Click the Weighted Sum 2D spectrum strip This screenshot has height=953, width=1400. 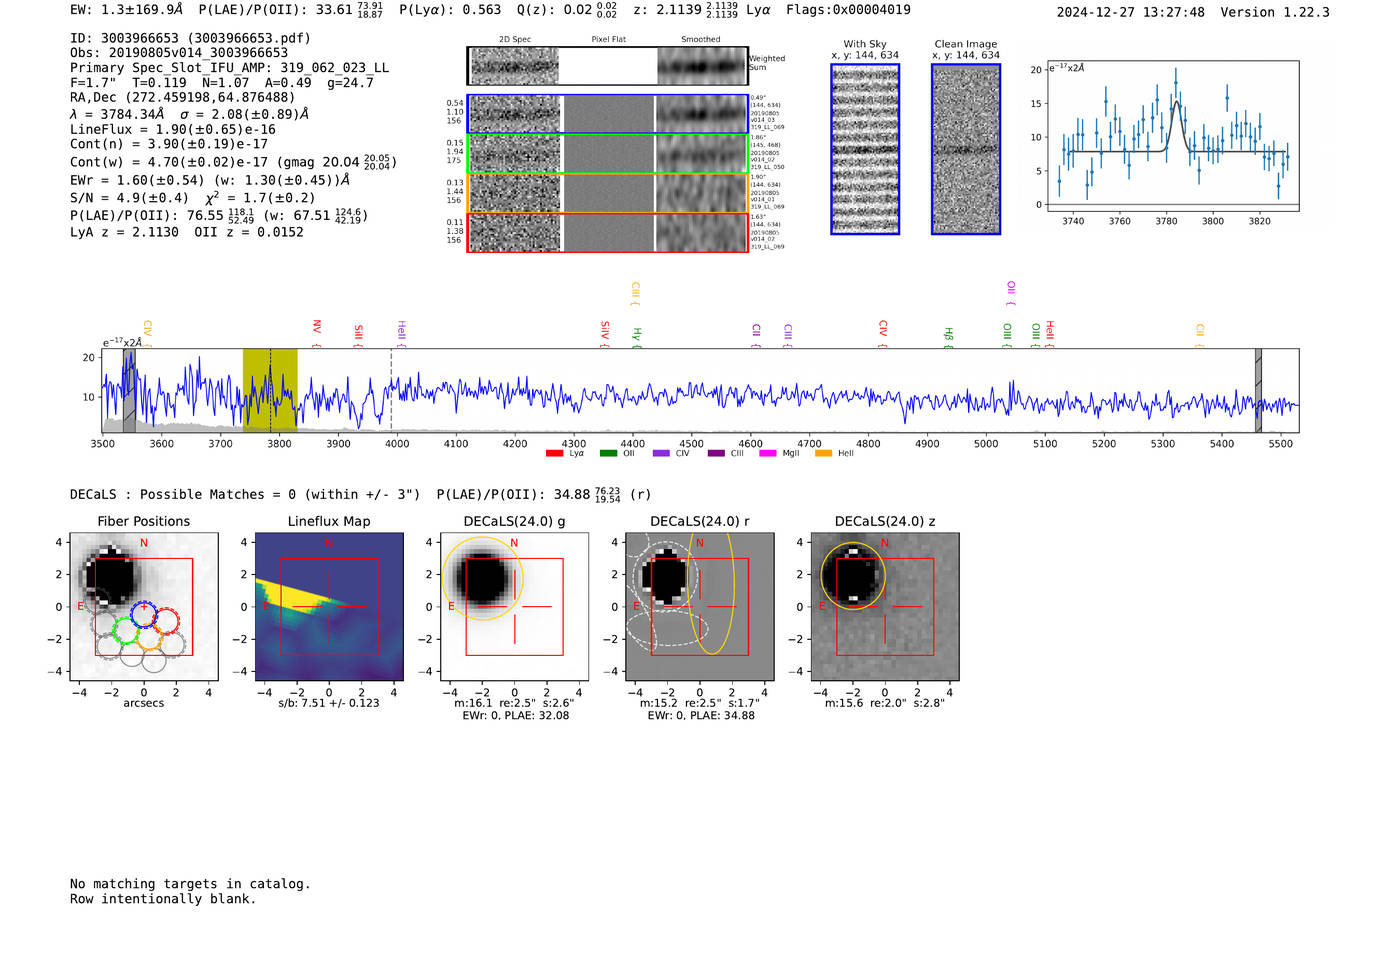[607, 66]
